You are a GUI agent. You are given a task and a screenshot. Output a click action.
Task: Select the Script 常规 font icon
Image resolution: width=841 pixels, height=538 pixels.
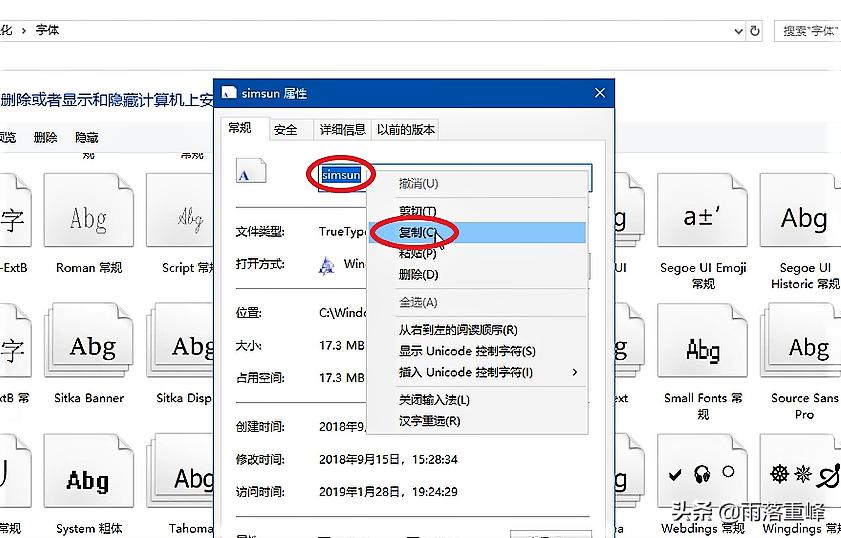pos(180,210)
